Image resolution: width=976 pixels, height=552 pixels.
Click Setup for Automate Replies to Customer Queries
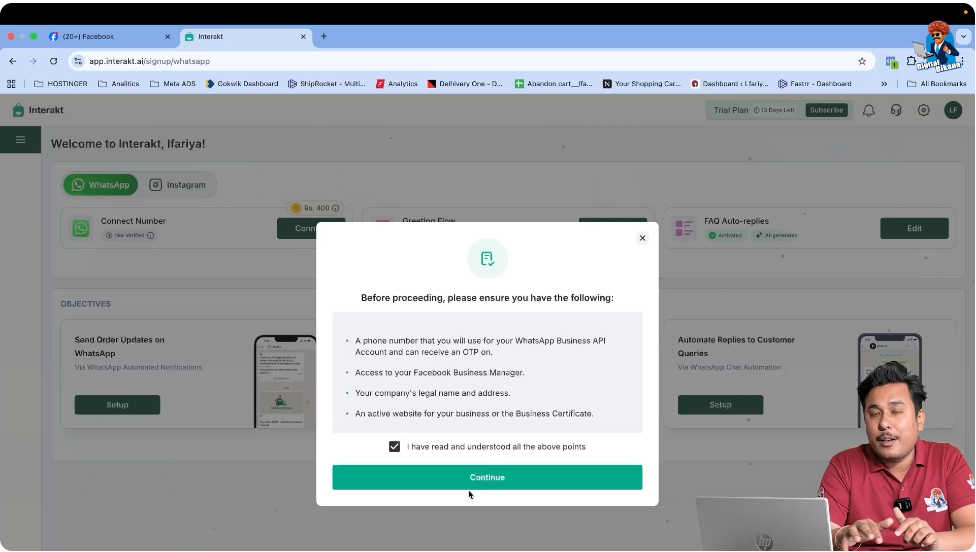pyautogui.click(x=720, y=405)
